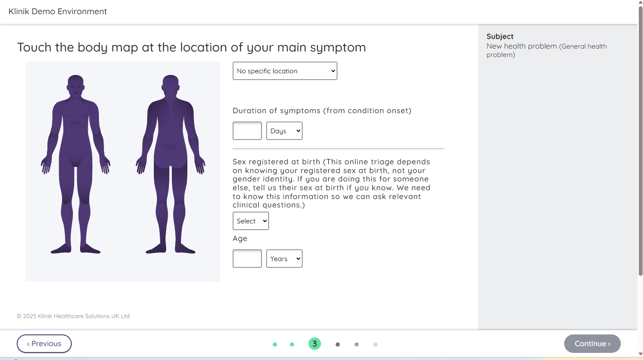This screenshot has height=360, width=643.
Task: Touch the buttocks on the rear-facing figure
Action: [171, 158]
